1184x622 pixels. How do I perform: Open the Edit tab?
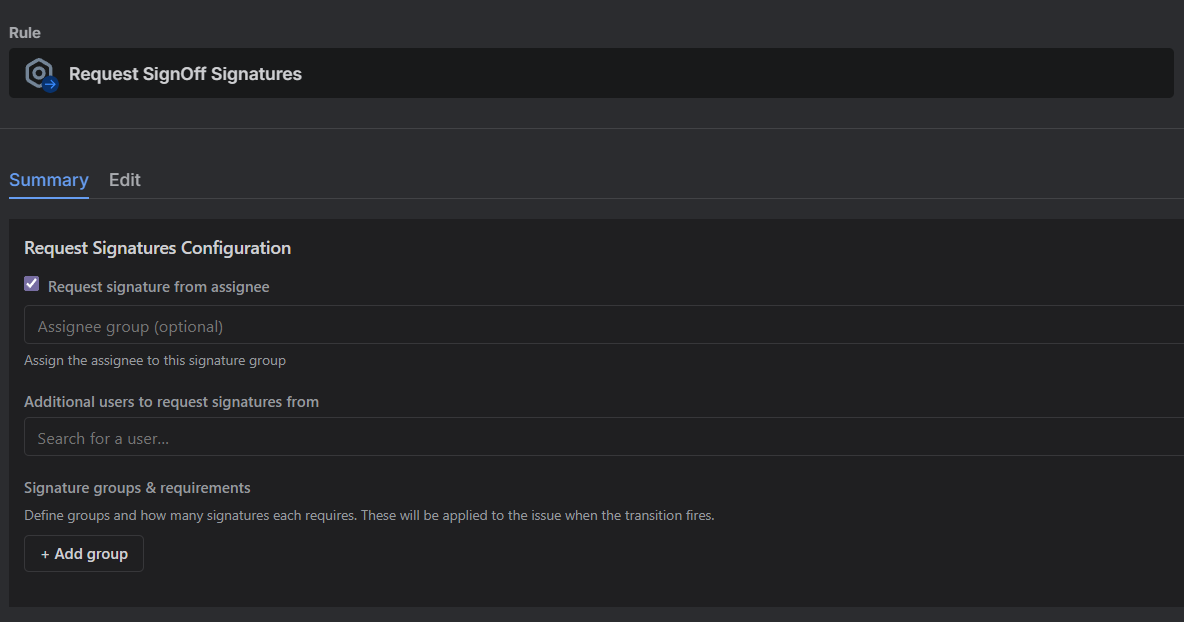pyautogui.click(x=125, y=180)
